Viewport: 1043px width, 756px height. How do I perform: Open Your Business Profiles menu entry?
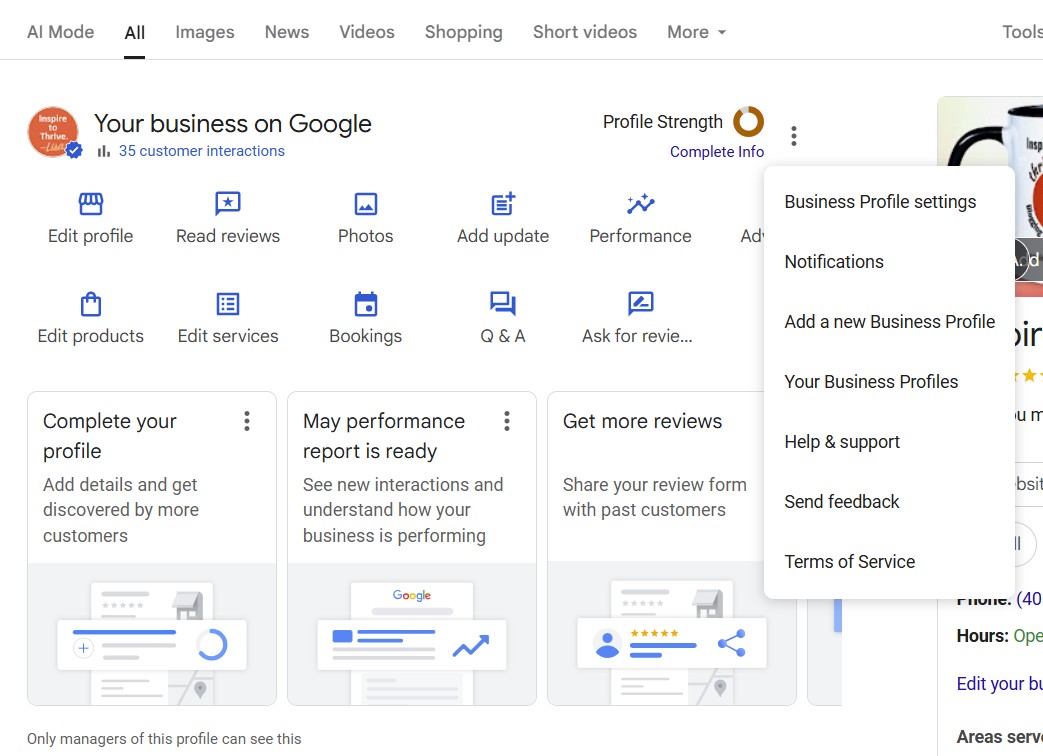889,382
